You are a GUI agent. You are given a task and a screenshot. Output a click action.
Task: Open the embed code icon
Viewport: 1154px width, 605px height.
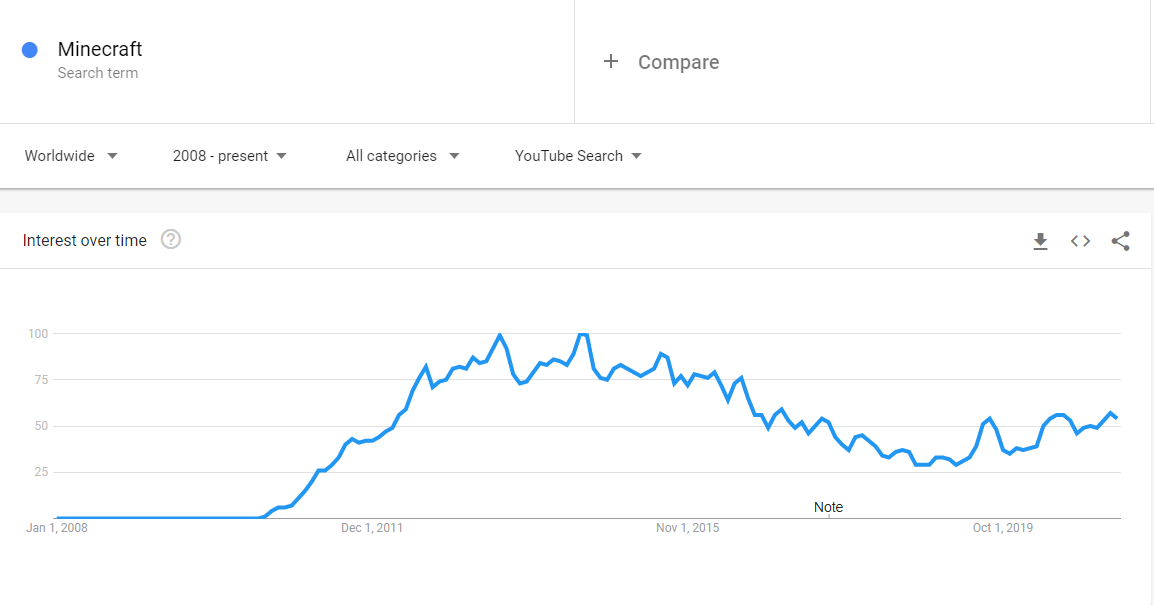click(x=1080, y=241)
